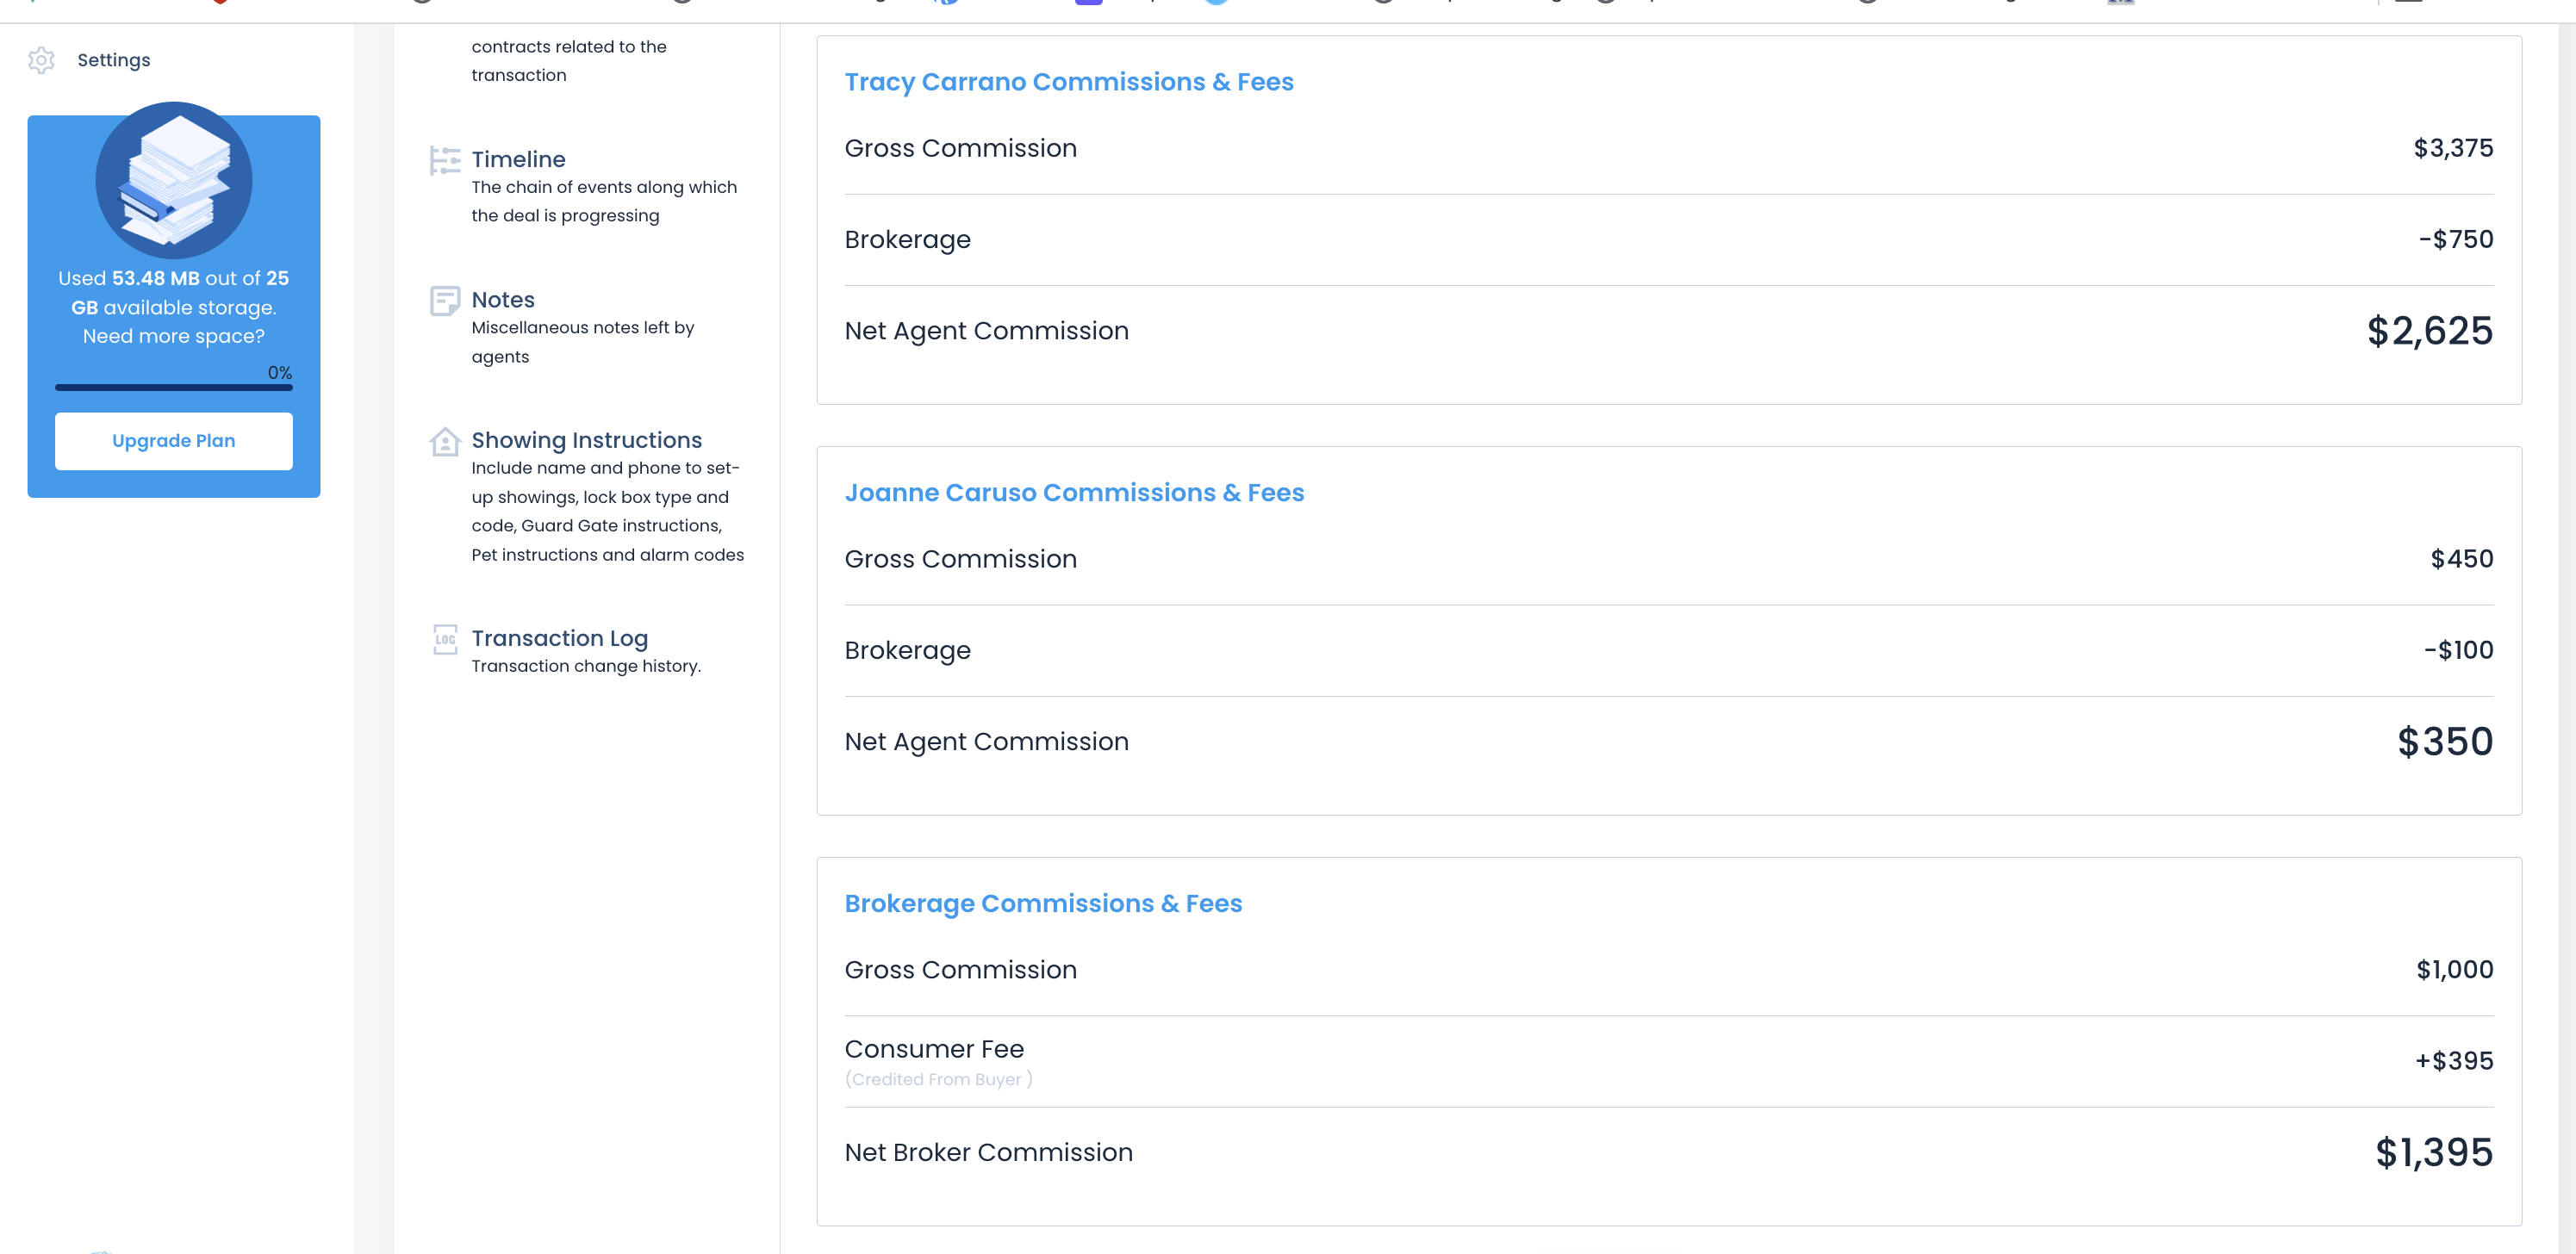
Task: Select Tracy Carrano's $3,375 gross commission
Action: click(x=2453, y=148)
